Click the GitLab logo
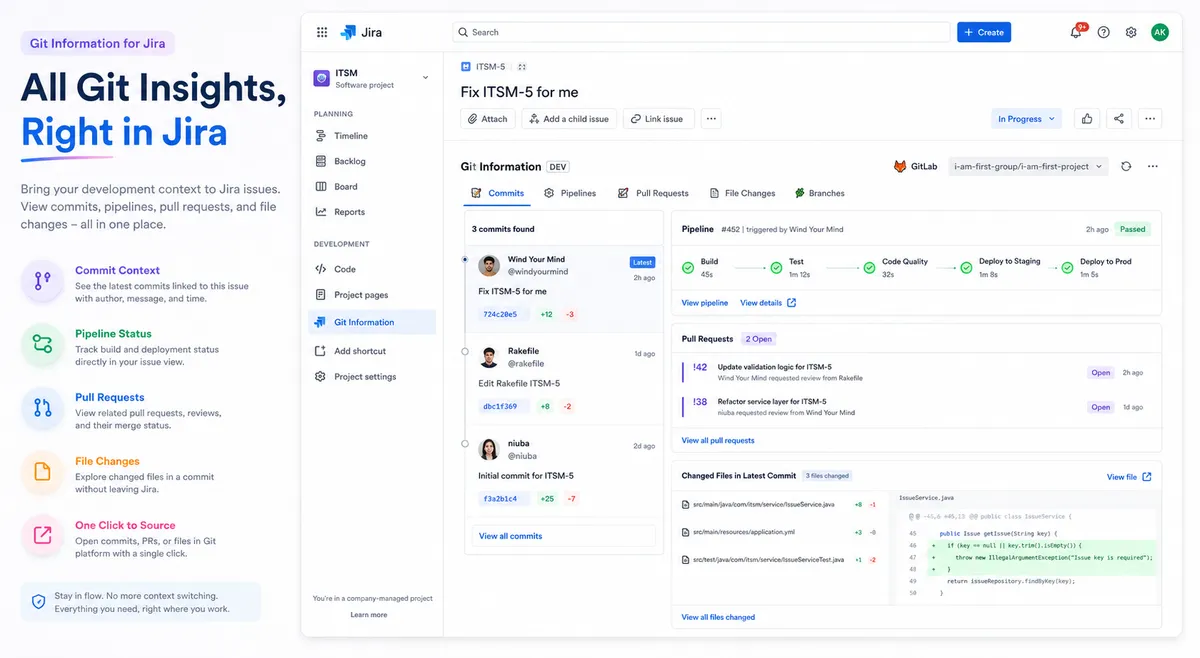 point(900,166)
